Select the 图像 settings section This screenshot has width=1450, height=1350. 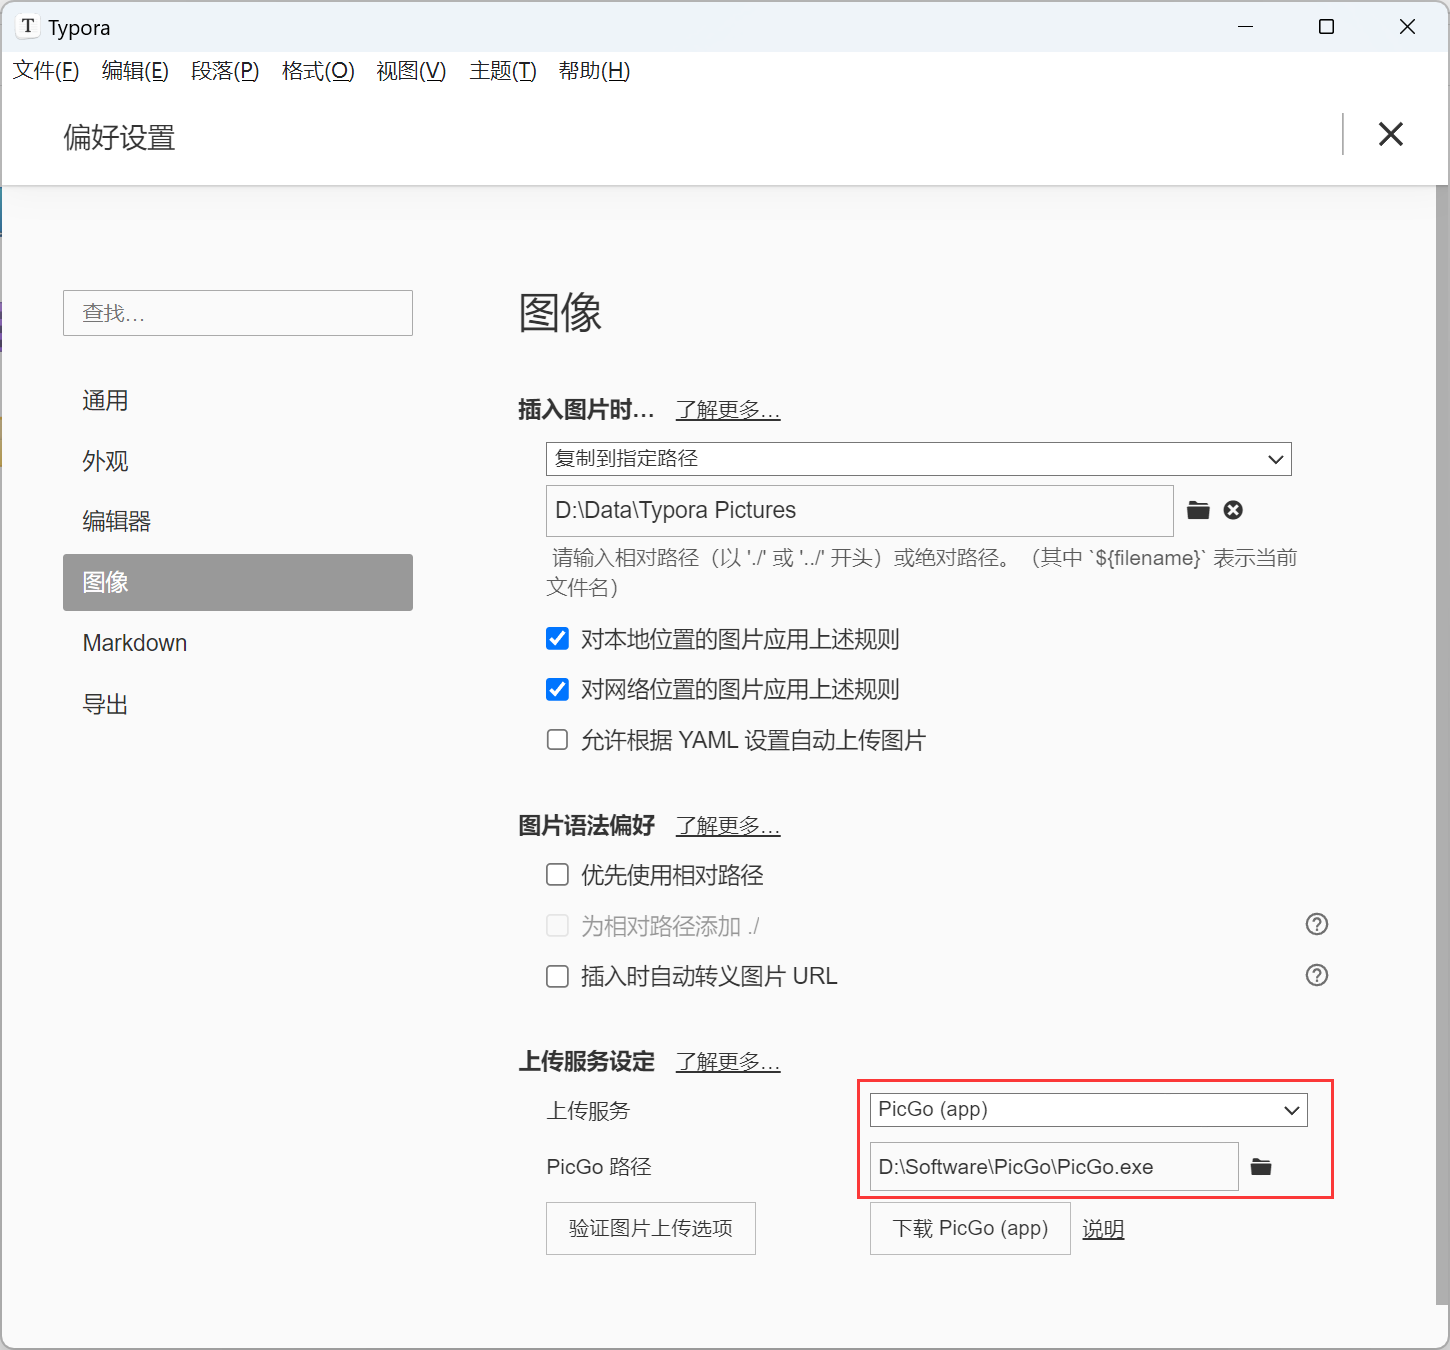tap(238, 582)
